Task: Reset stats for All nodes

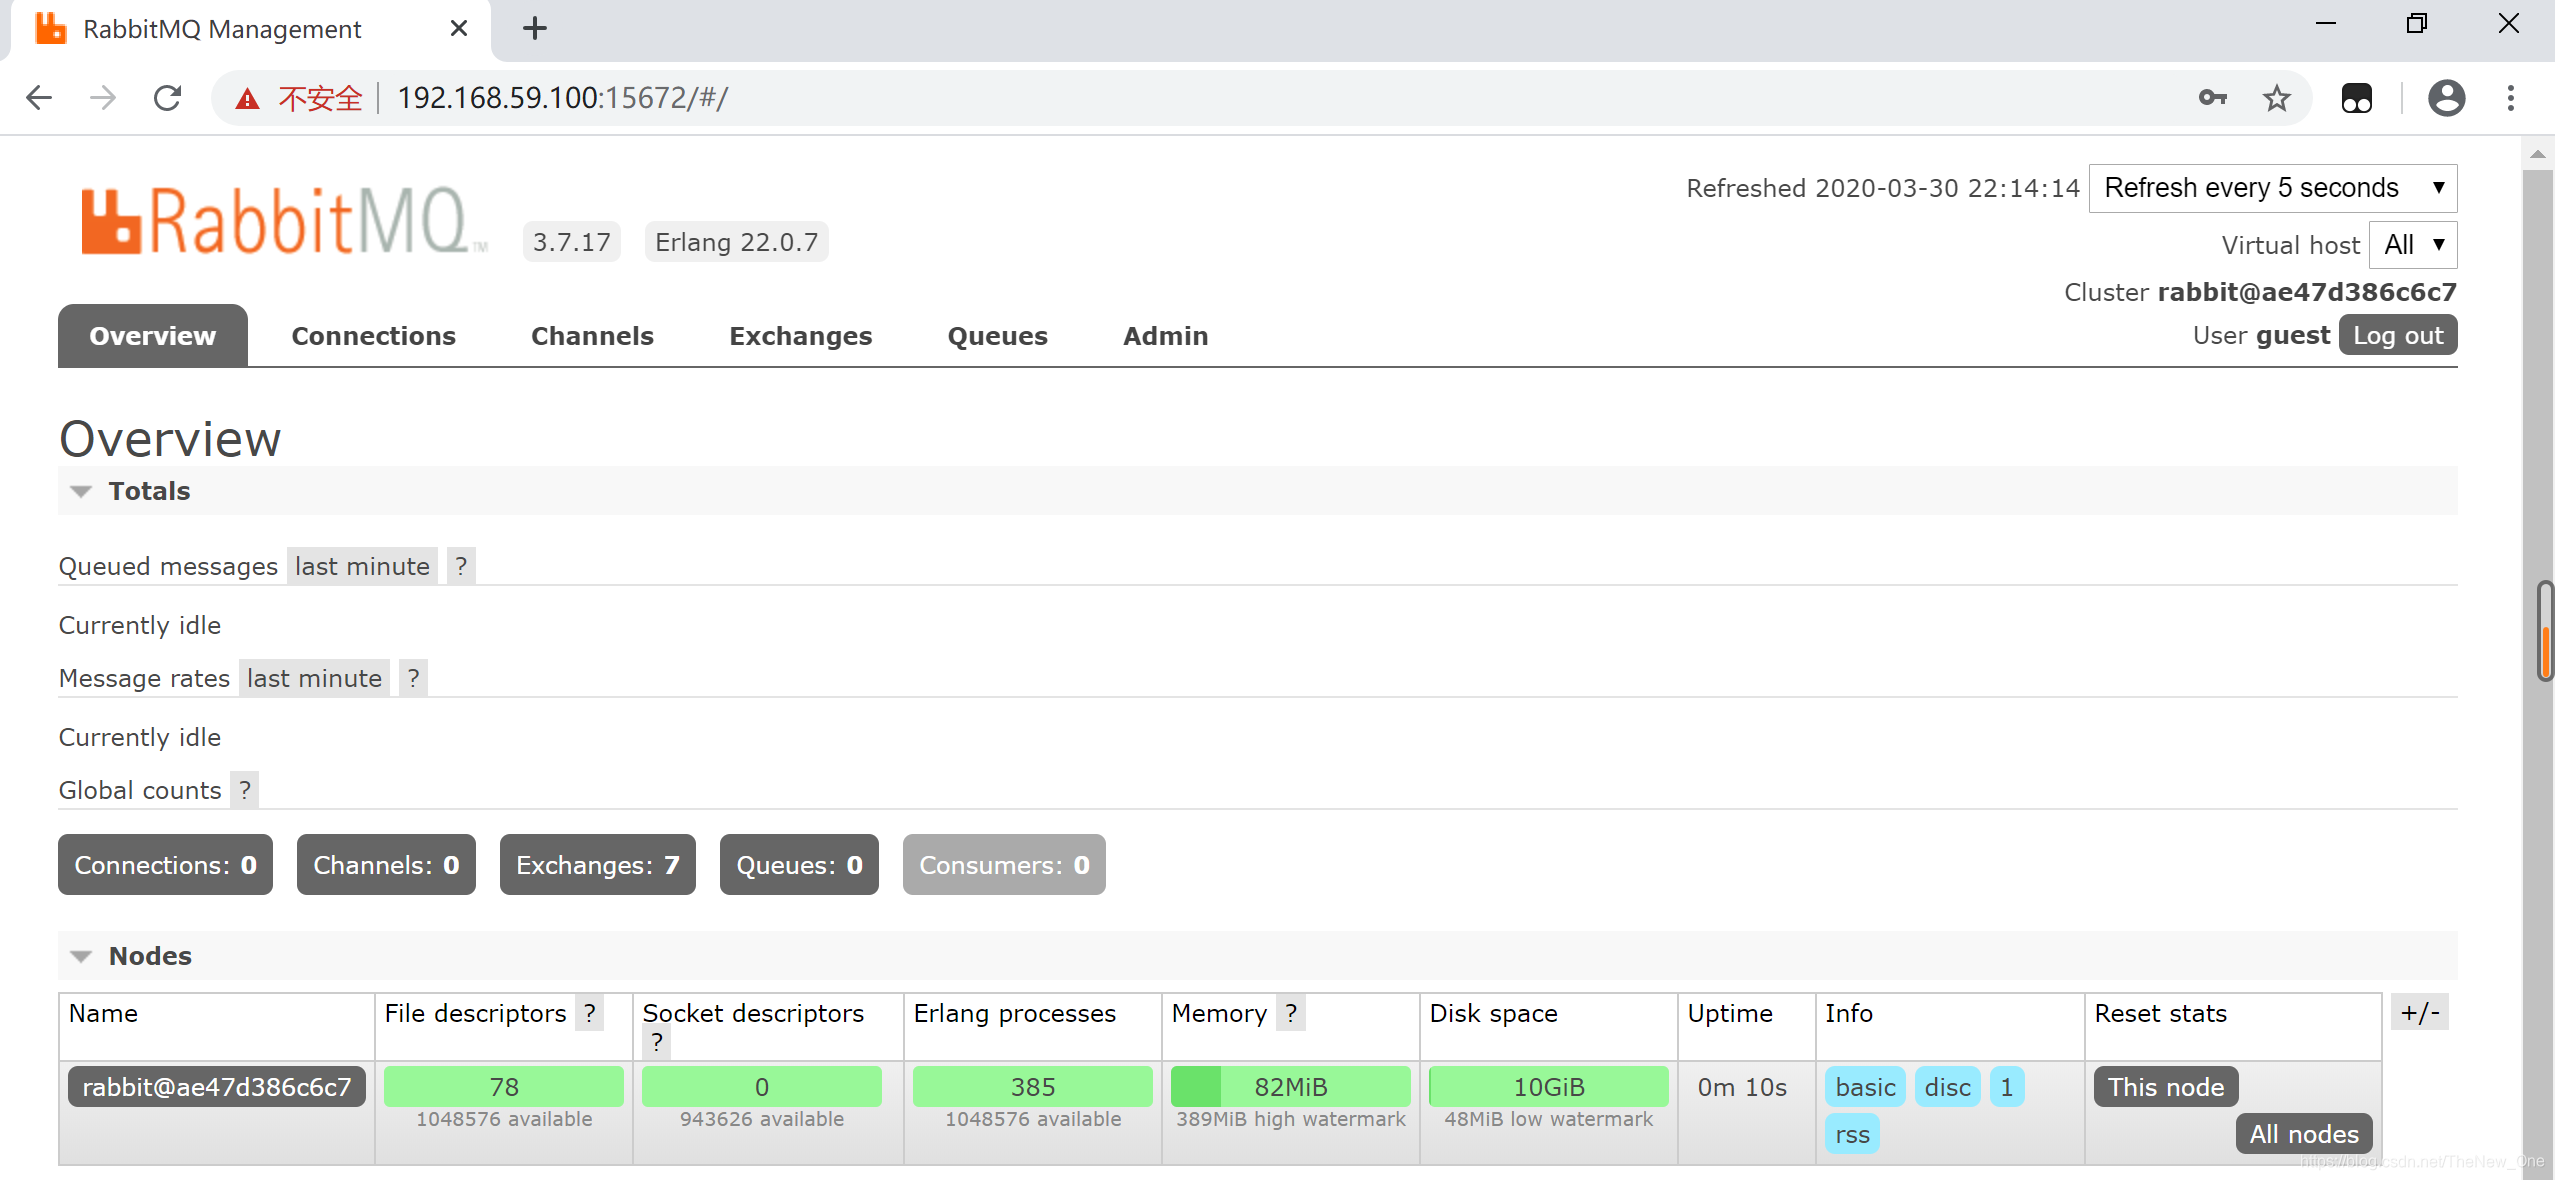Action: coord(2304,1134)
